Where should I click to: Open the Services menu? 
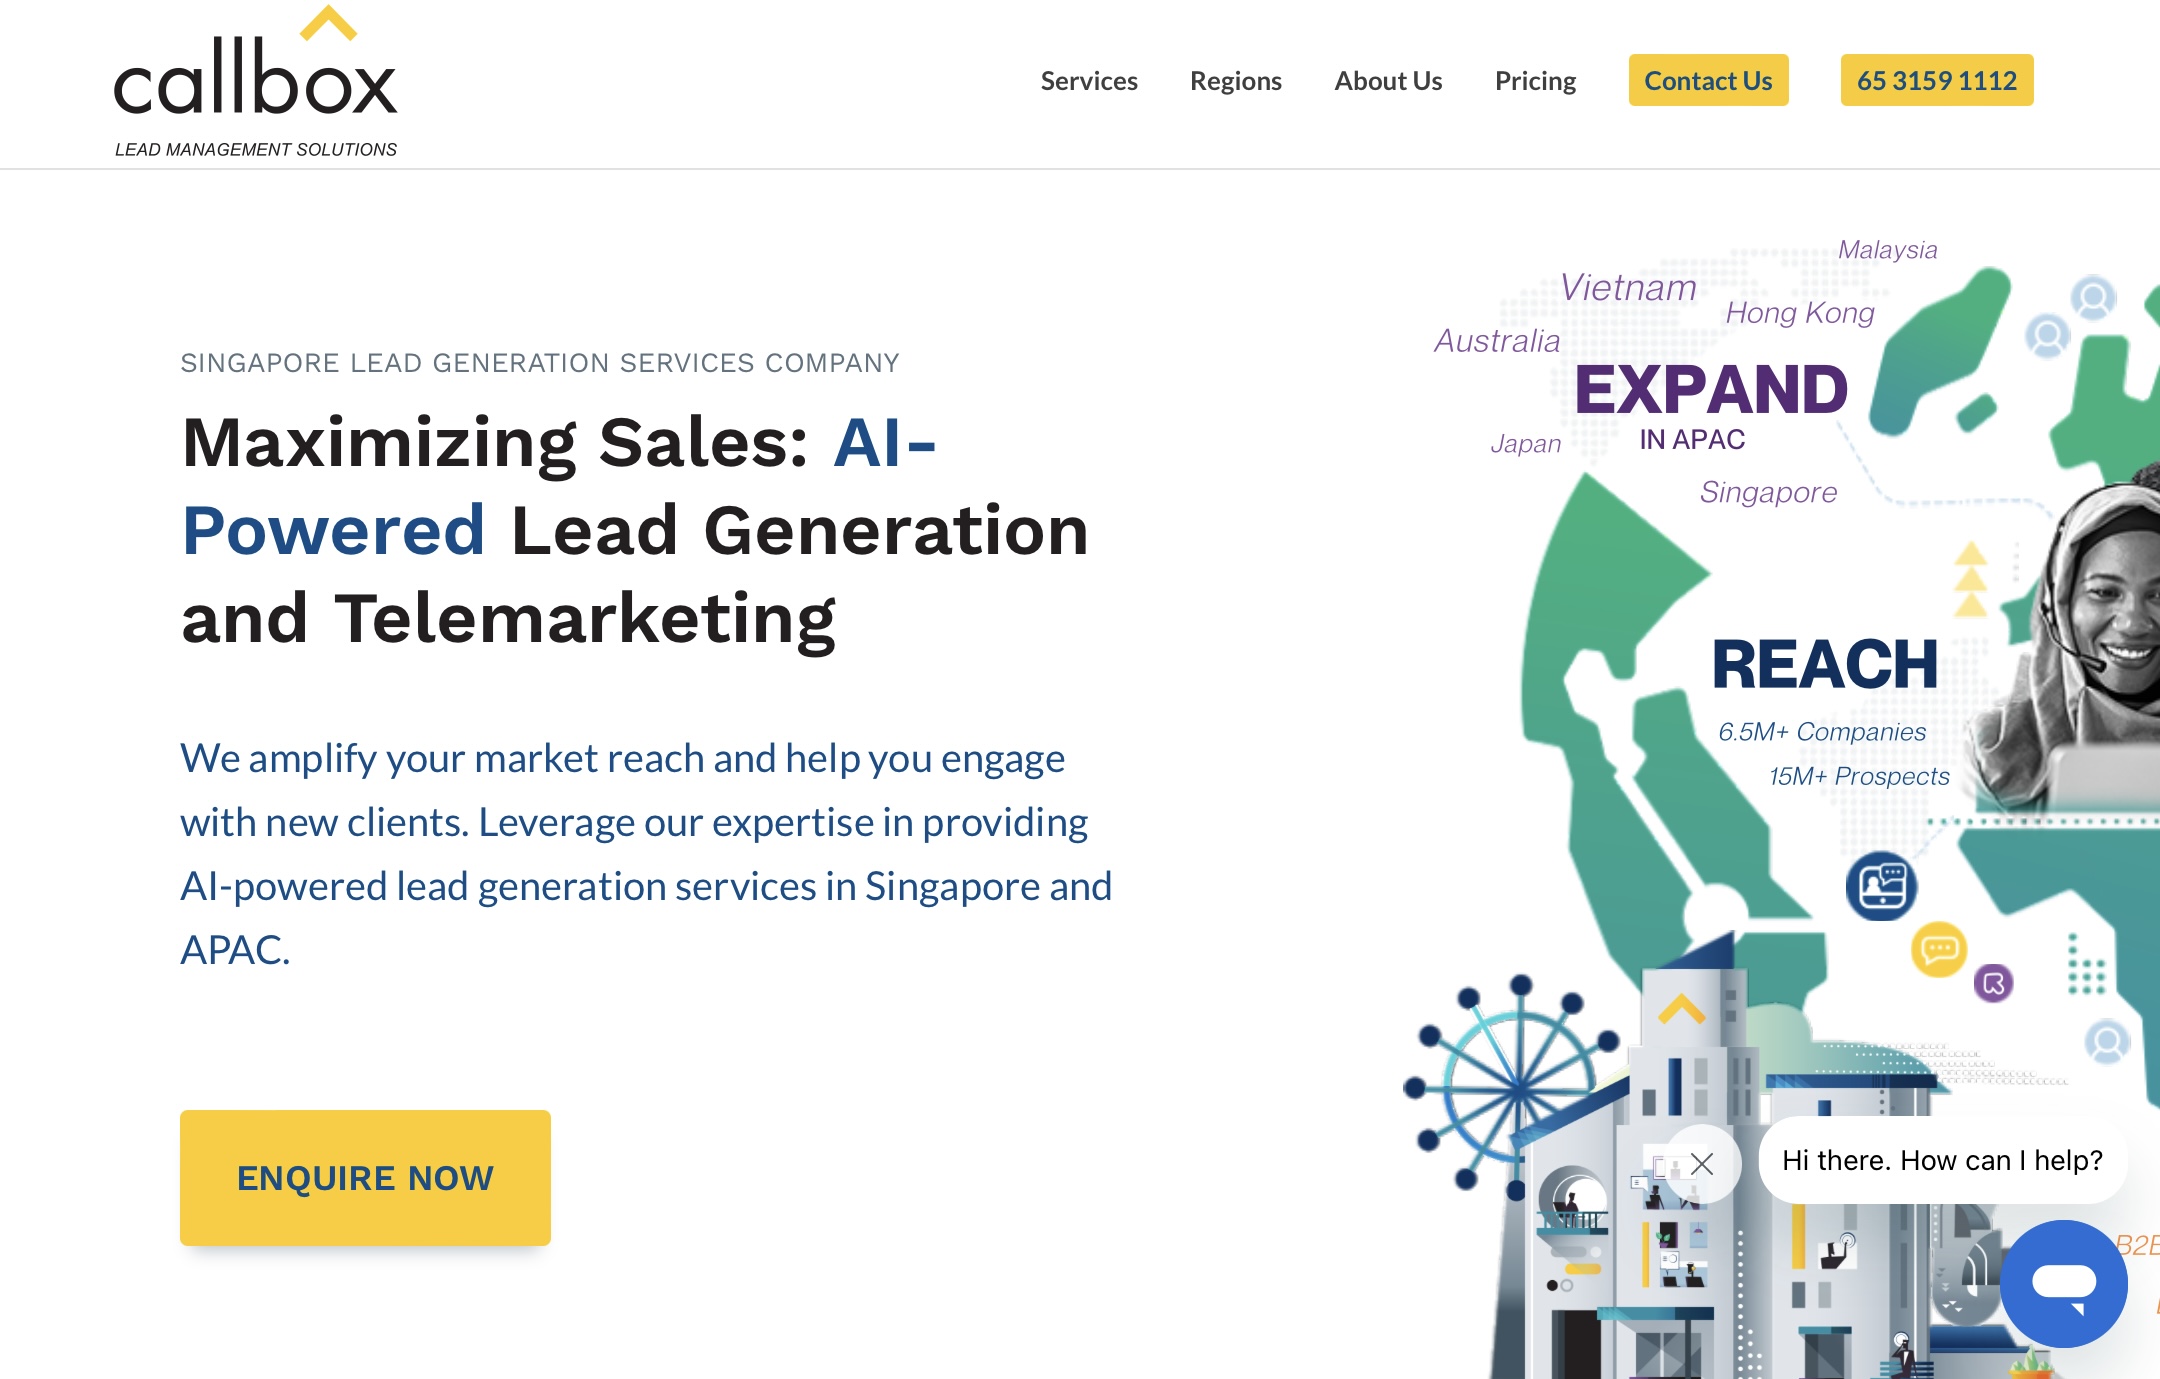pyautogui.click(x=1089, y=81)
